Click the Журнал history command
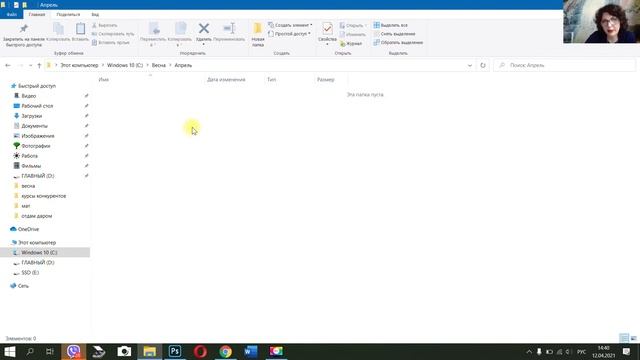Viewport: 640px width, 360px height. [x=351, y=43]
